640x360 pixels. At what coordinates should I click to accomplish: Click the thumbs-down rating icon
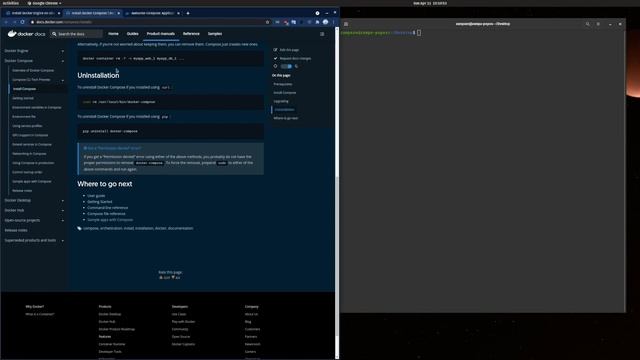point(173,278)
